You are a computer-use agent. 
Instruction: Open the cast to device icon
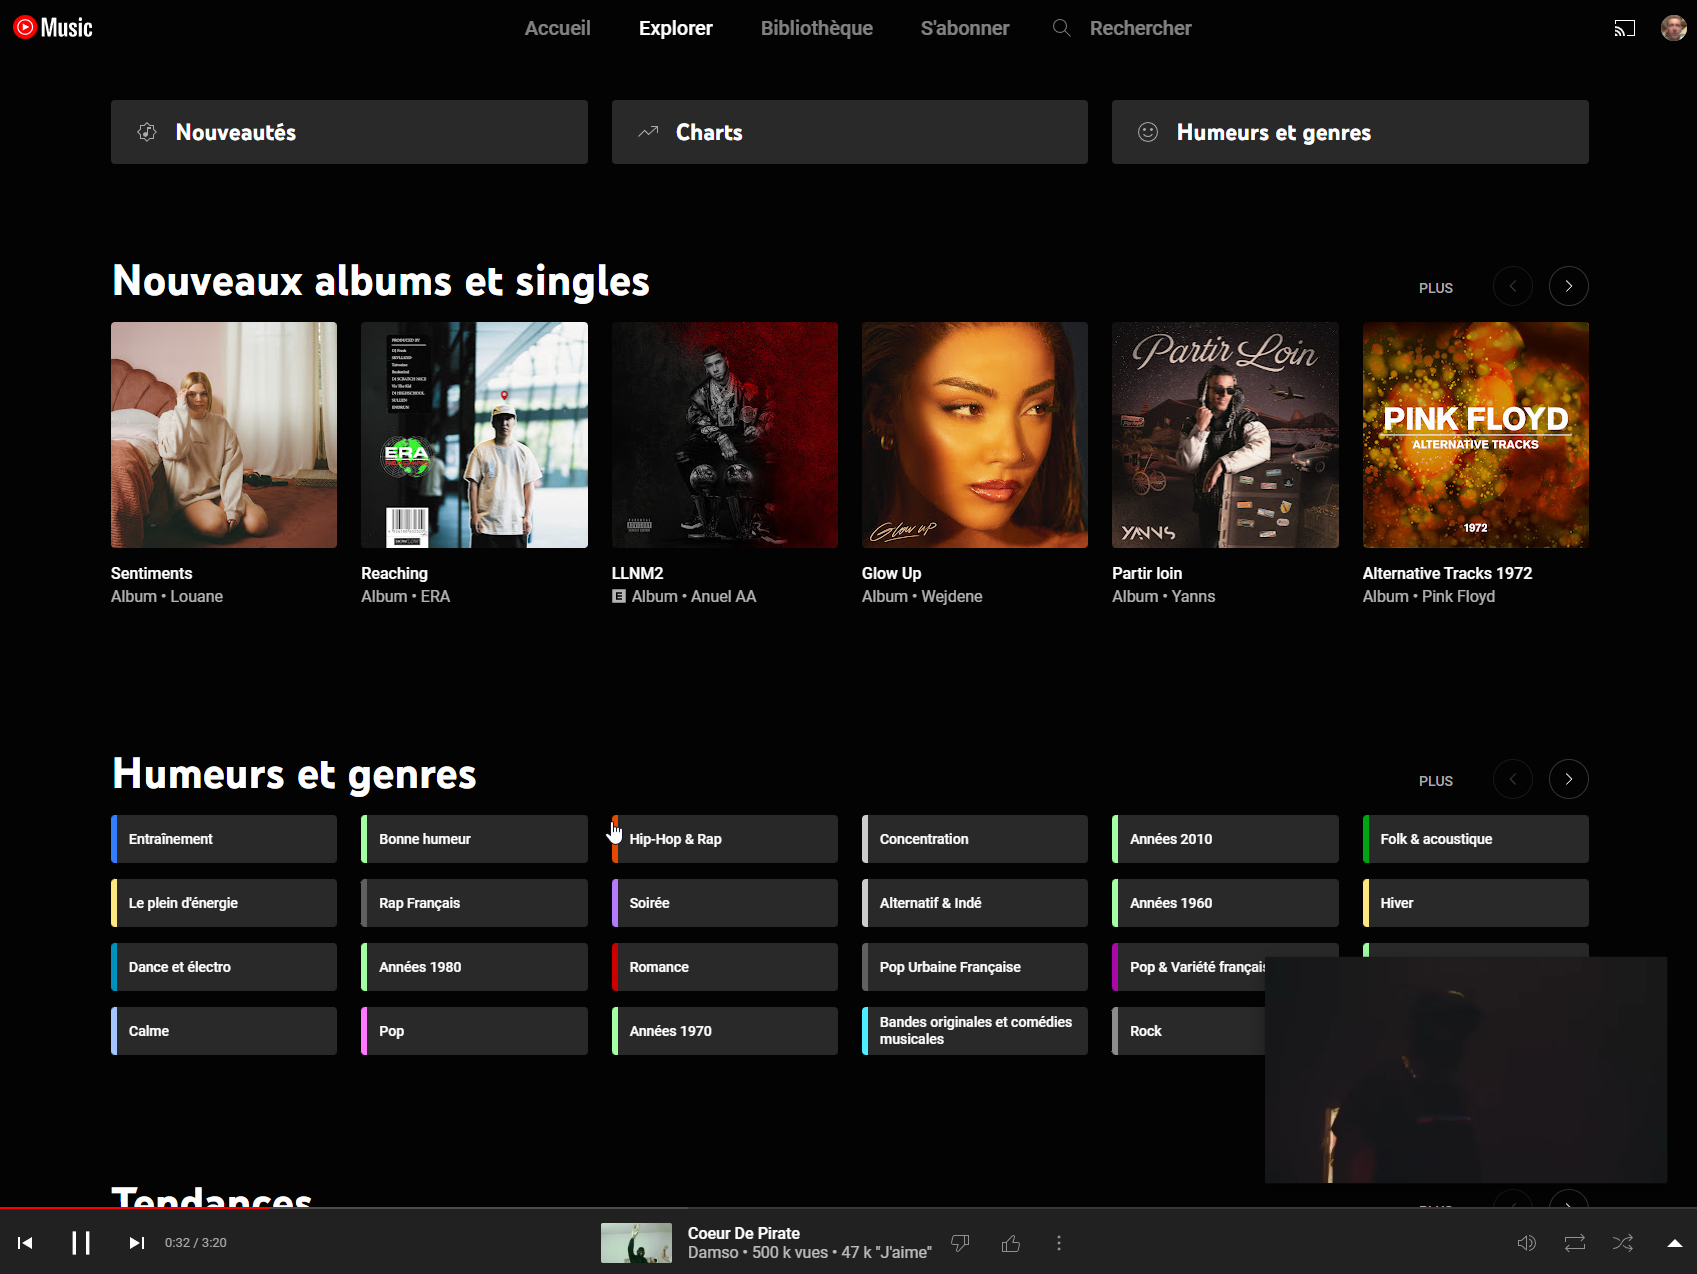pyautogui.click(x=1624, y=28)
